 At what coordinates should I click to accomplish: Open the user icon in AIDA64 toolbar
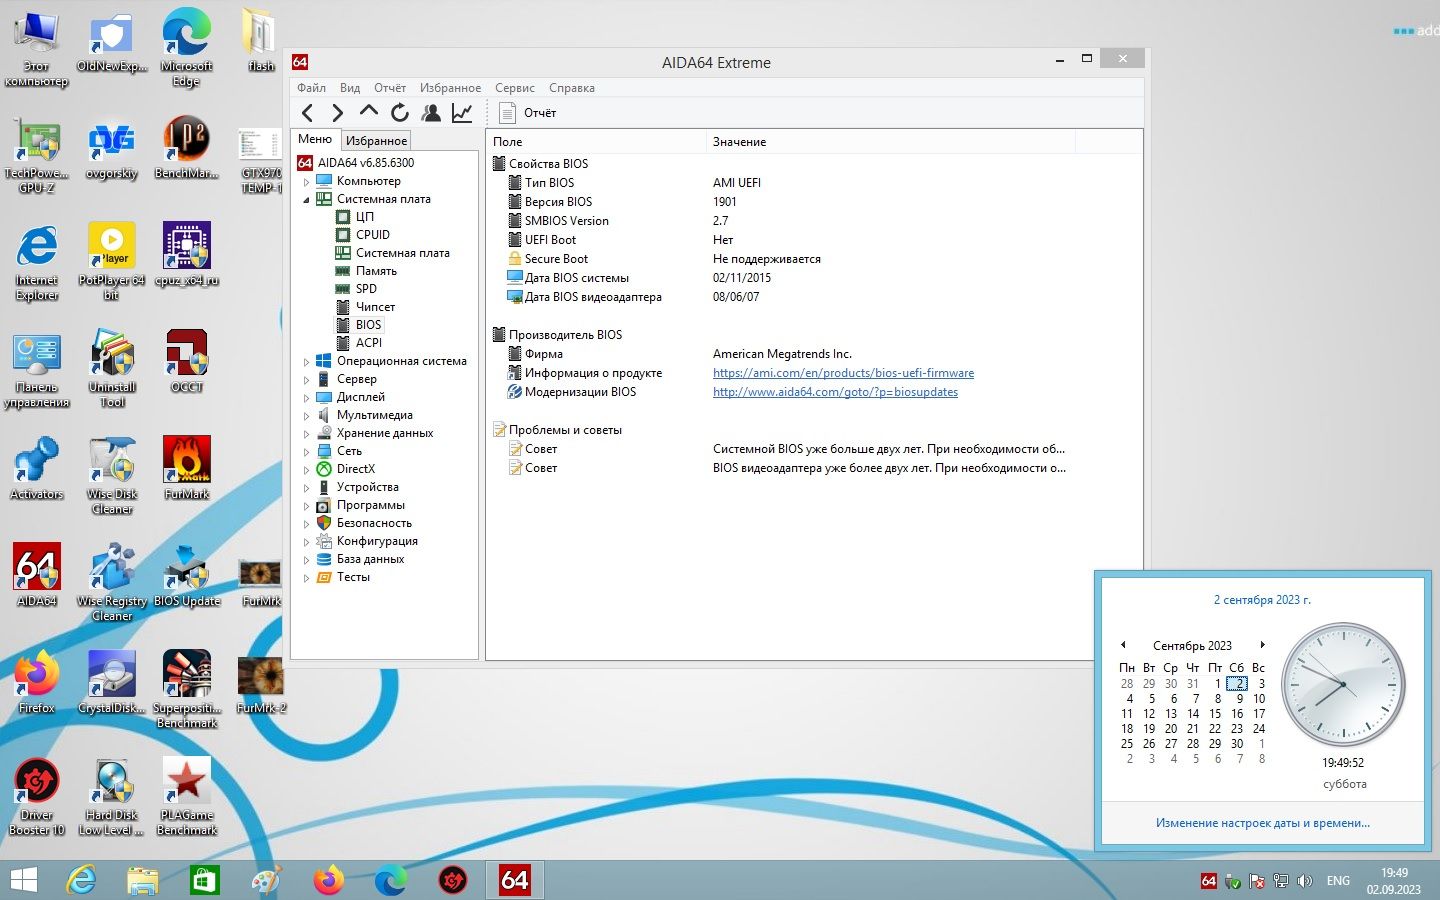(x=431, y=113)
